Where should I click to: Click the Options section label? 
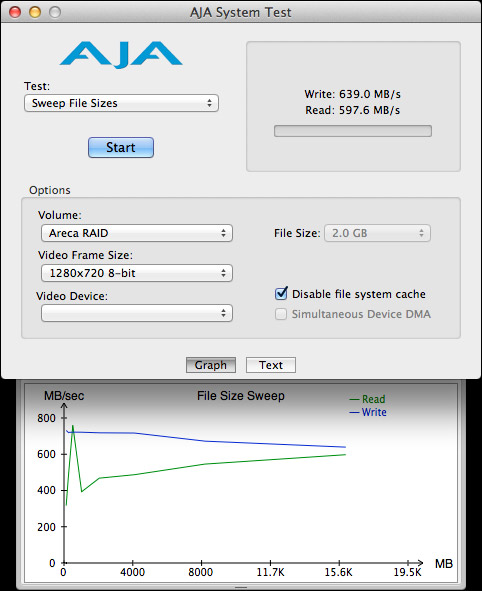click(50, 190)
